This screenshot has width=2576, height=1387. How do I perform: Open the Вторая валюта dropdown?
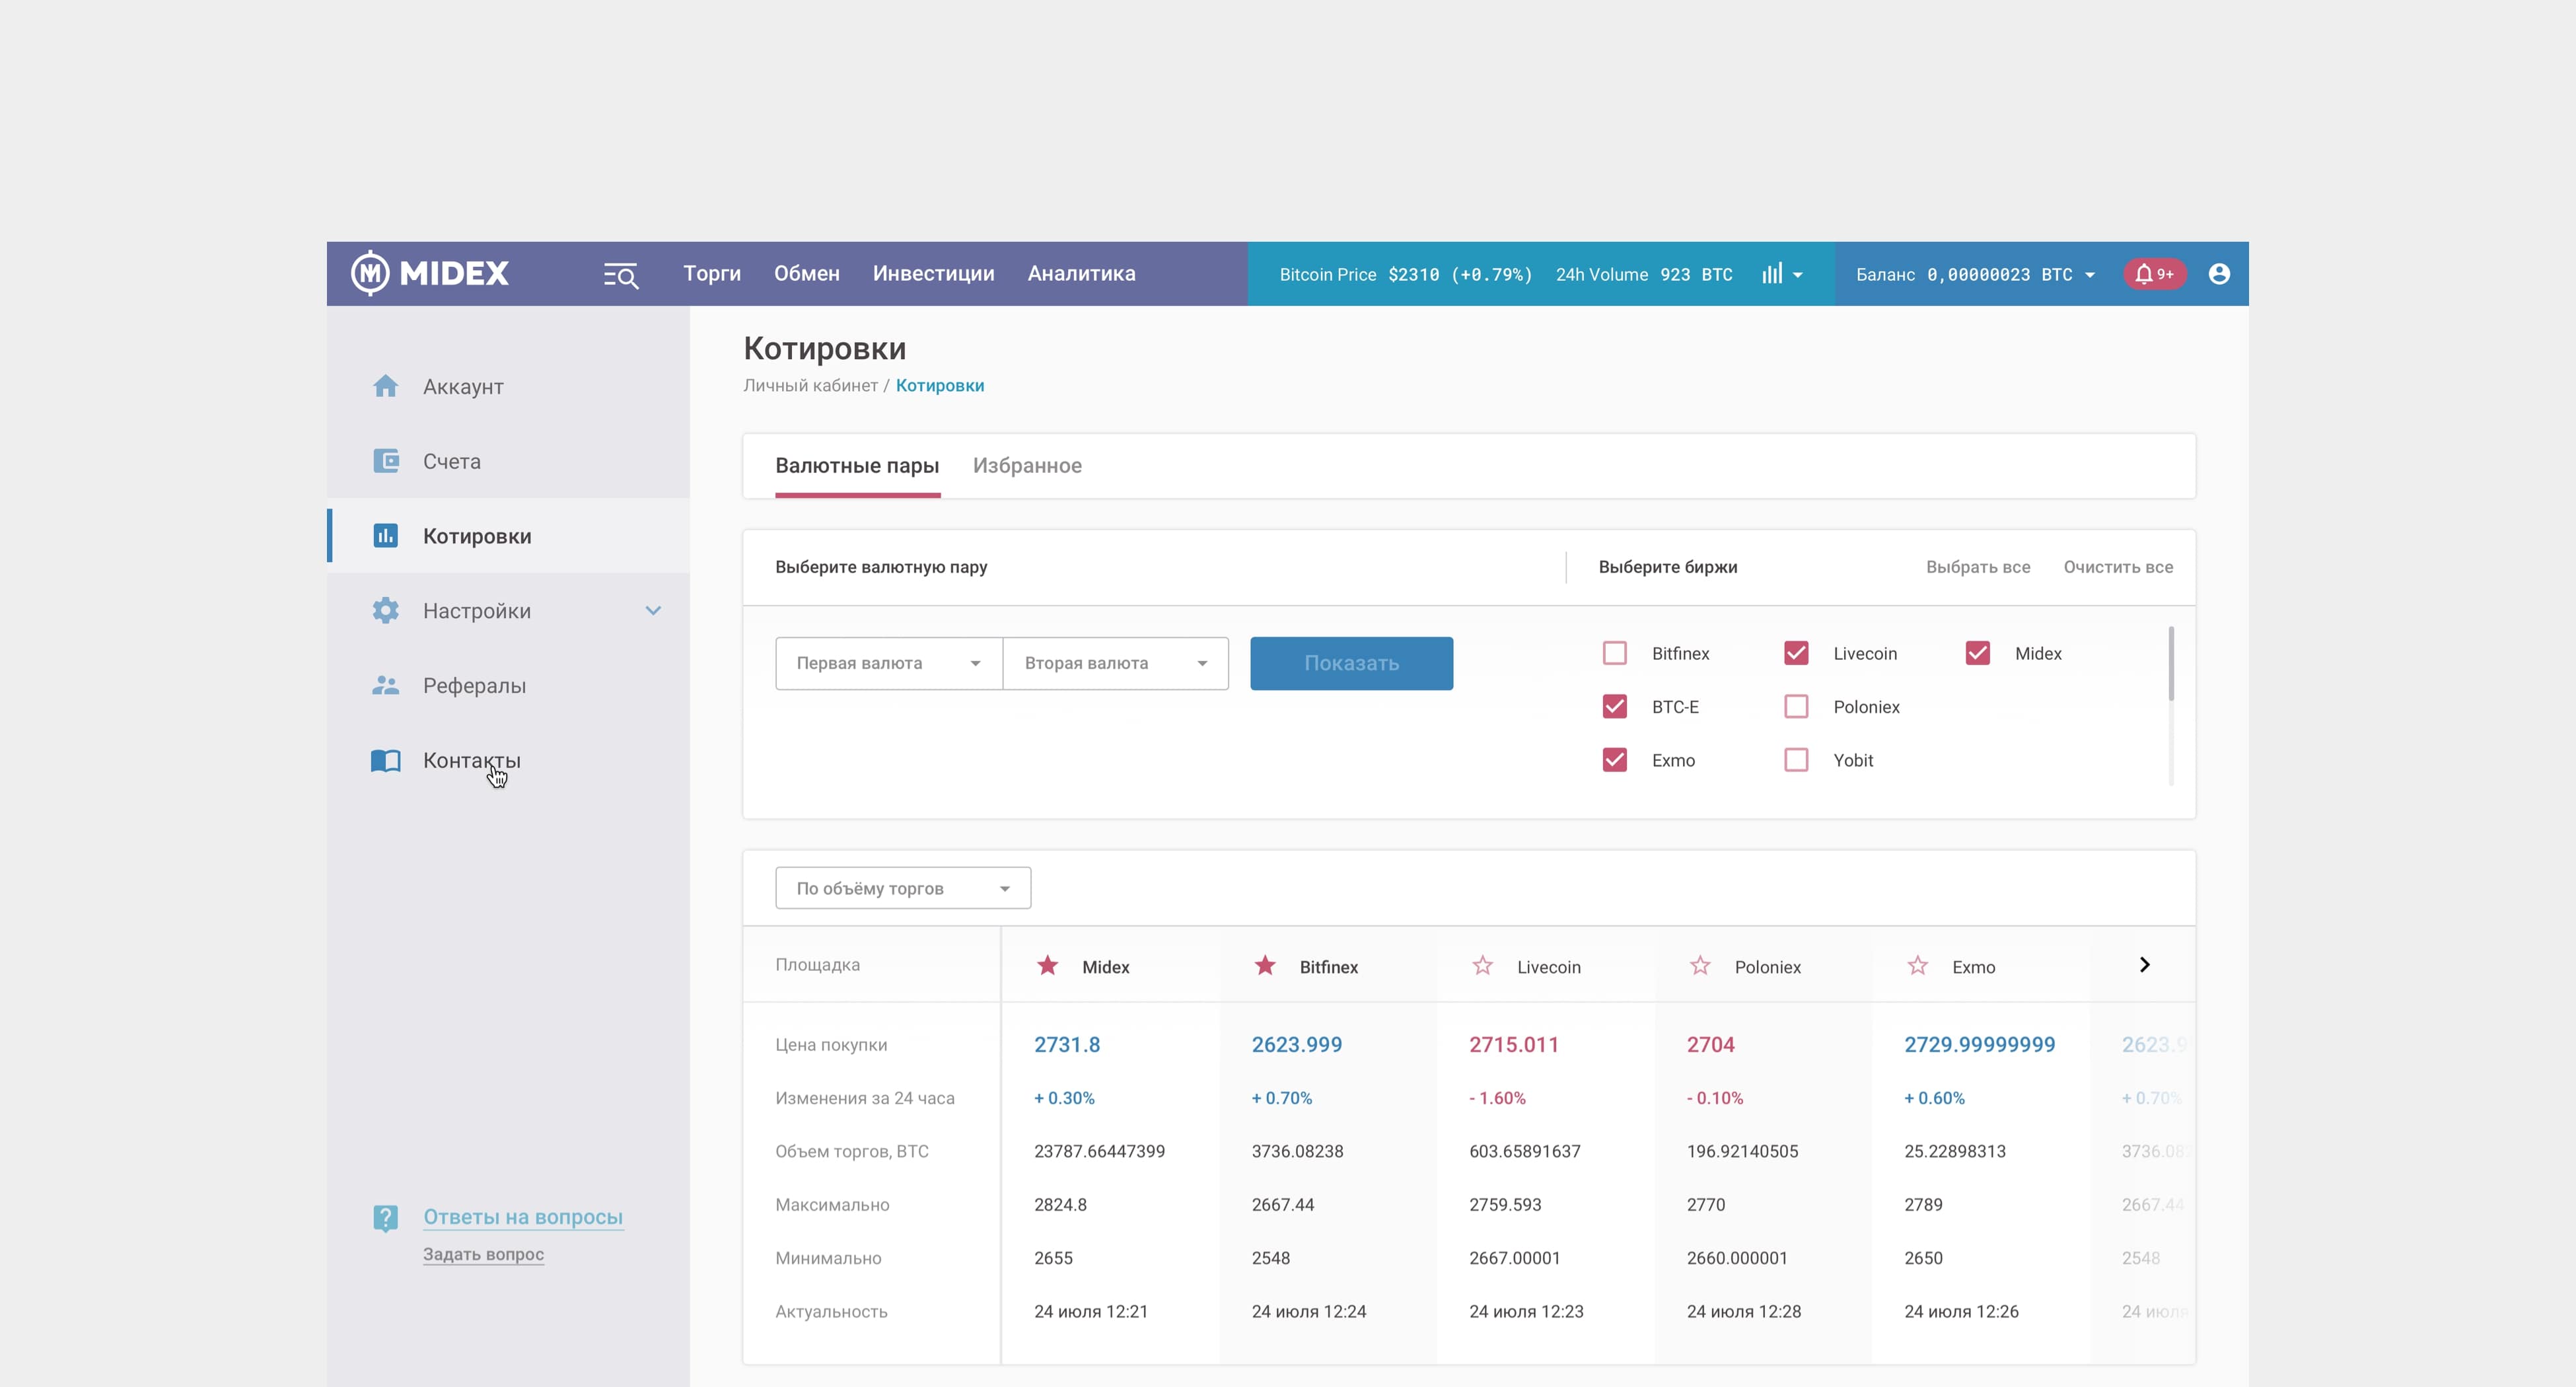tap(1116, 663)
